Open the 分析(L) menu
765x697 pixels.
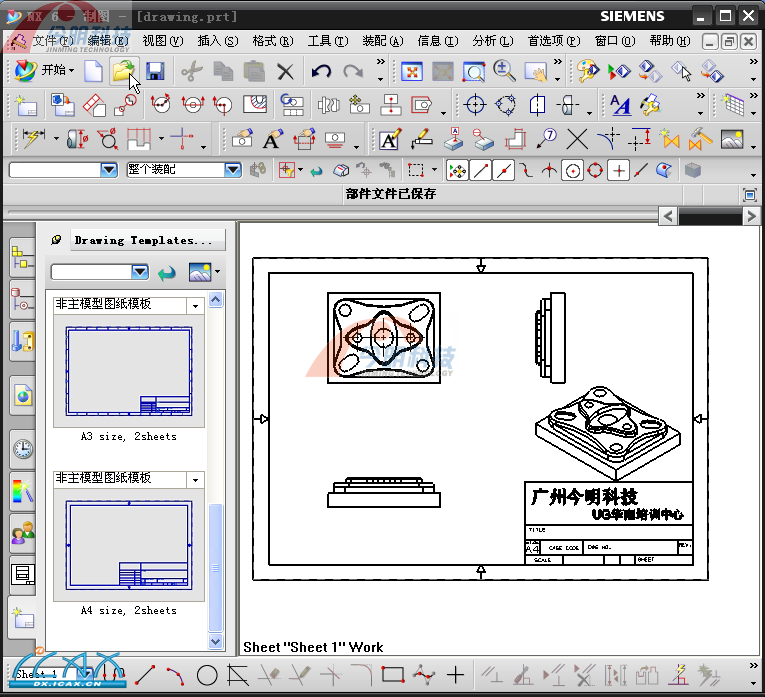pos(492,41)
